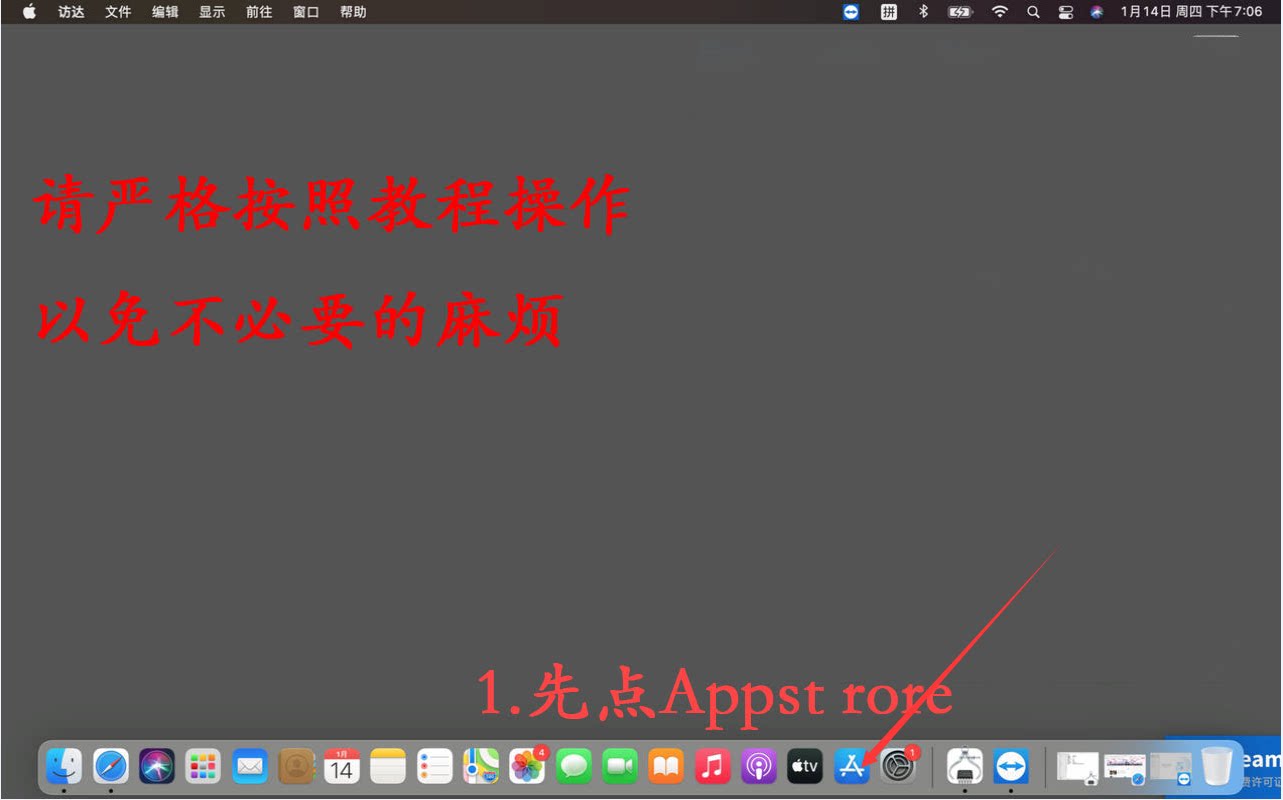Open Launchpad from the dock

pyautogui.click(x=203, y=766)
